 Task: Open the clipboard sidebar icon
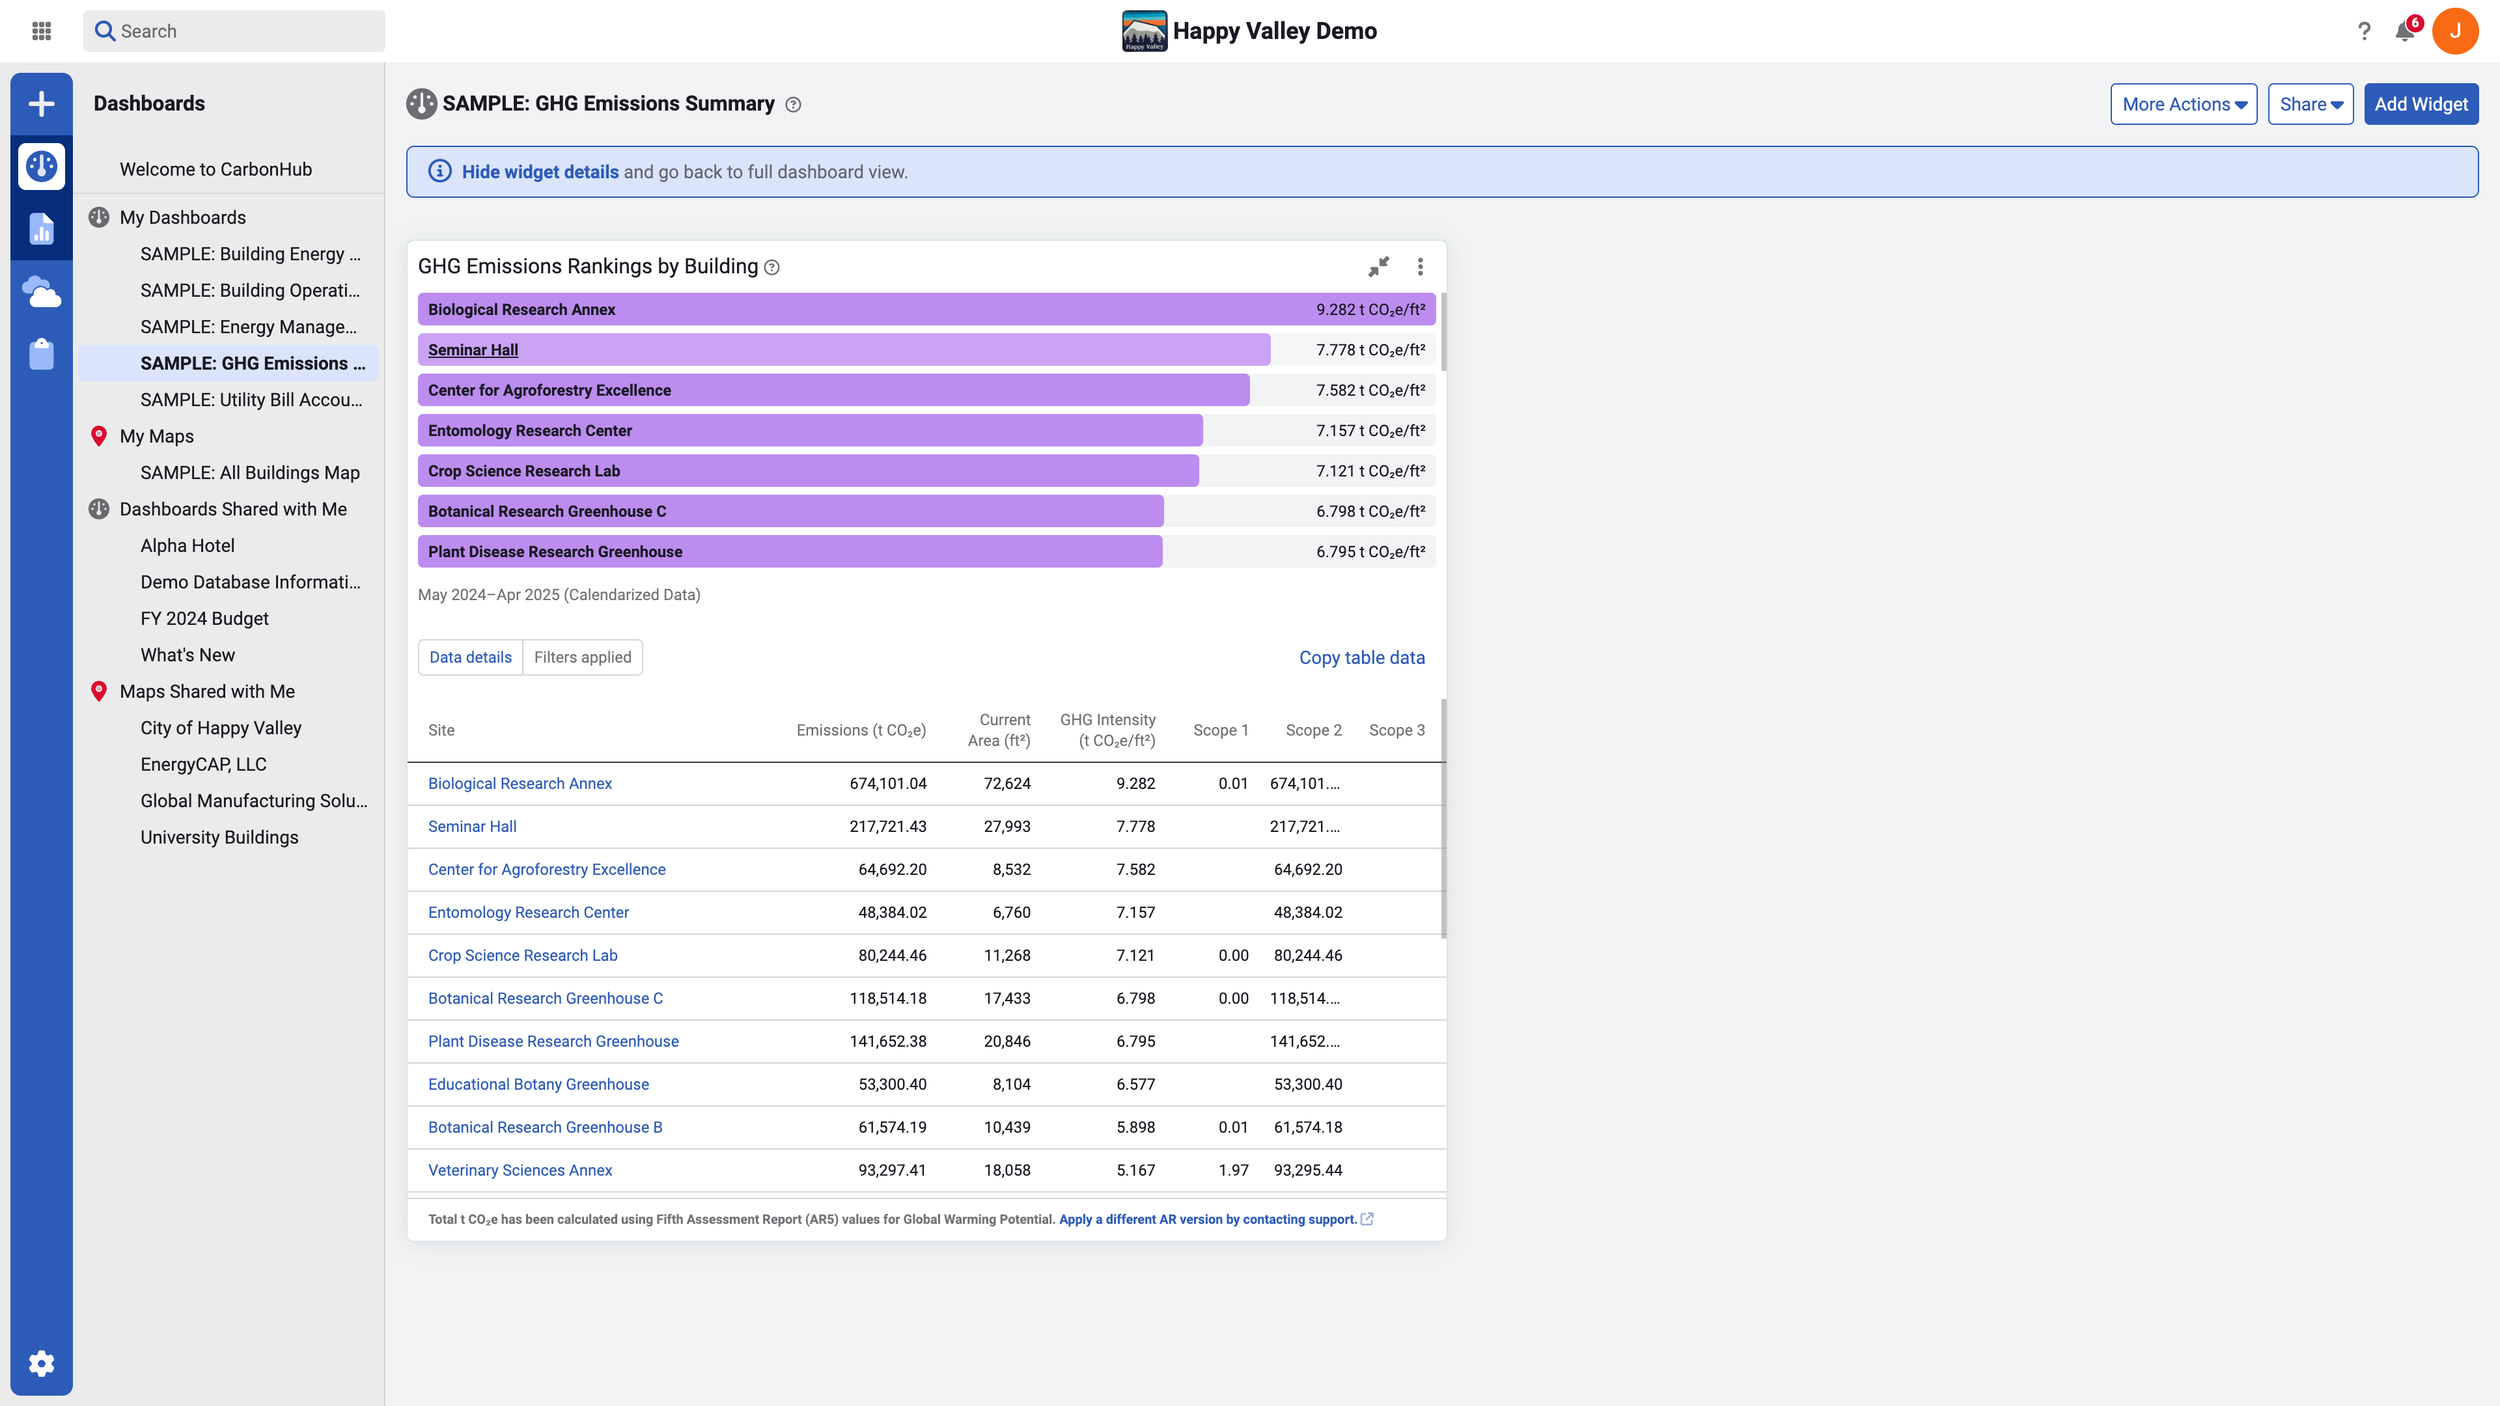pos(41,354)
